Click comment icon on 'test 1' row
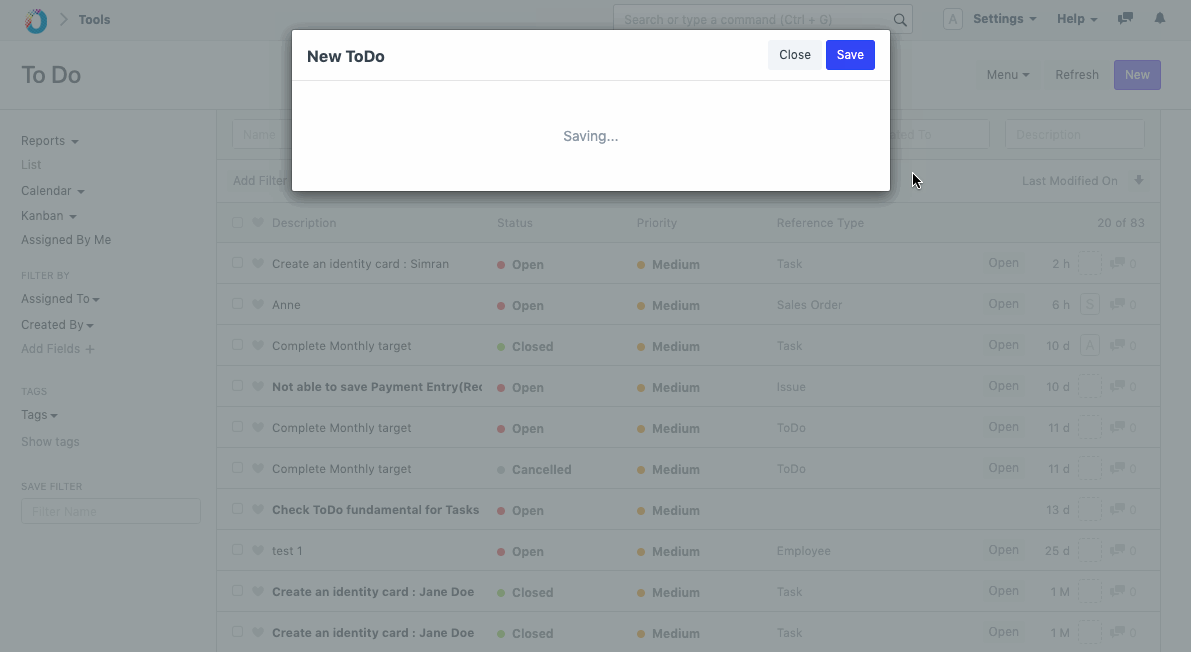The width and height of the screenshot is (1191, 652). coord(1118,551)
